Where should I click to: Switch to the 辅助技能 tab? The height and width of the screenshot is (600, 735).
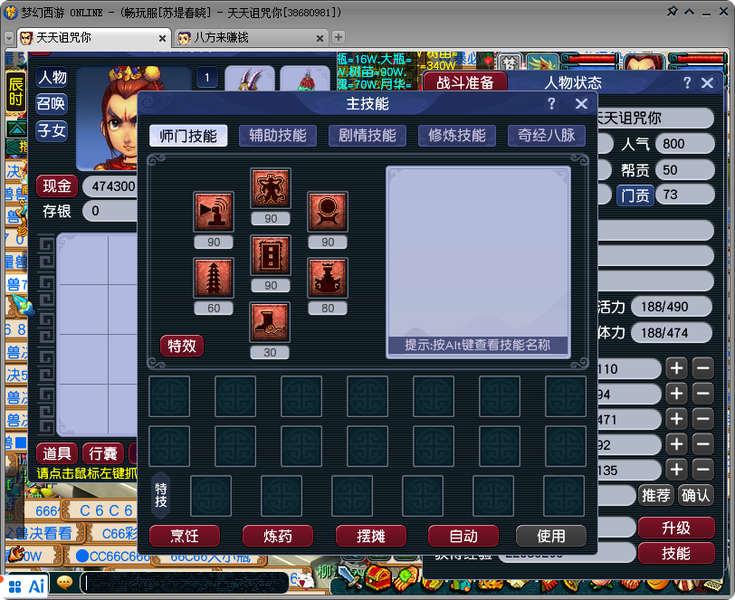click(278, 136)
